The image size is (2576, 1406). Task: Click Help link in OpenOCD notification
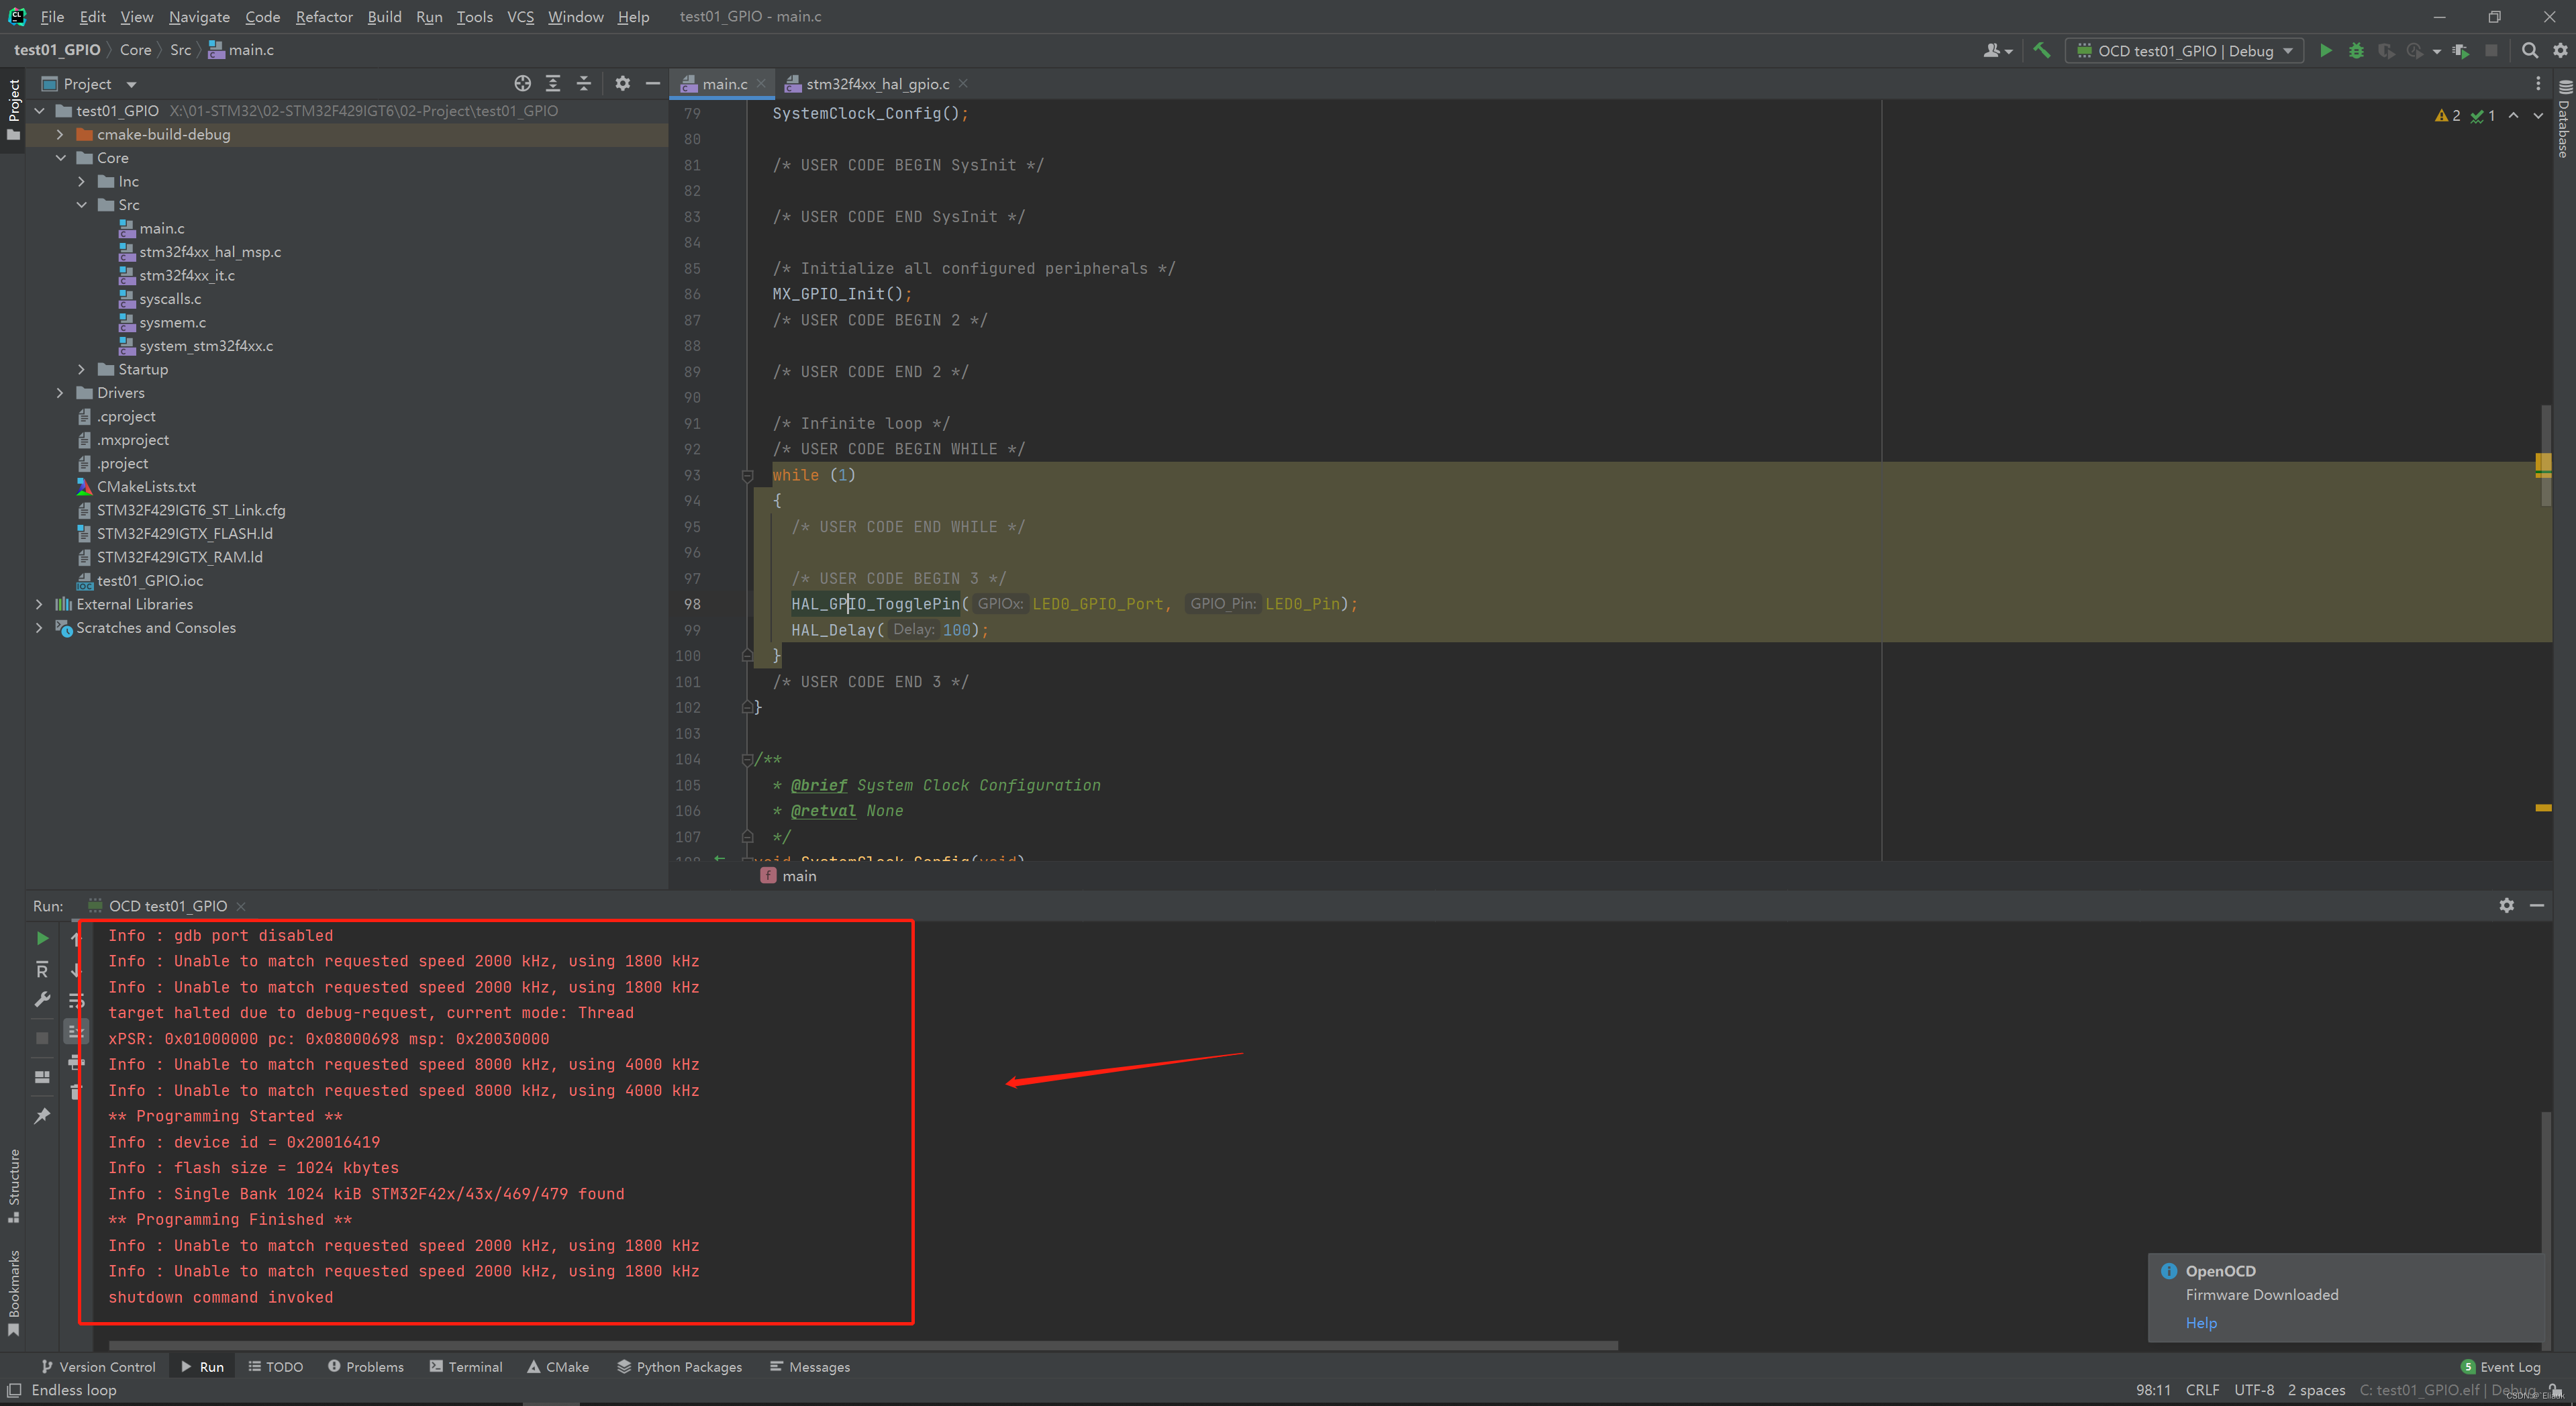coord(2200,1322)
